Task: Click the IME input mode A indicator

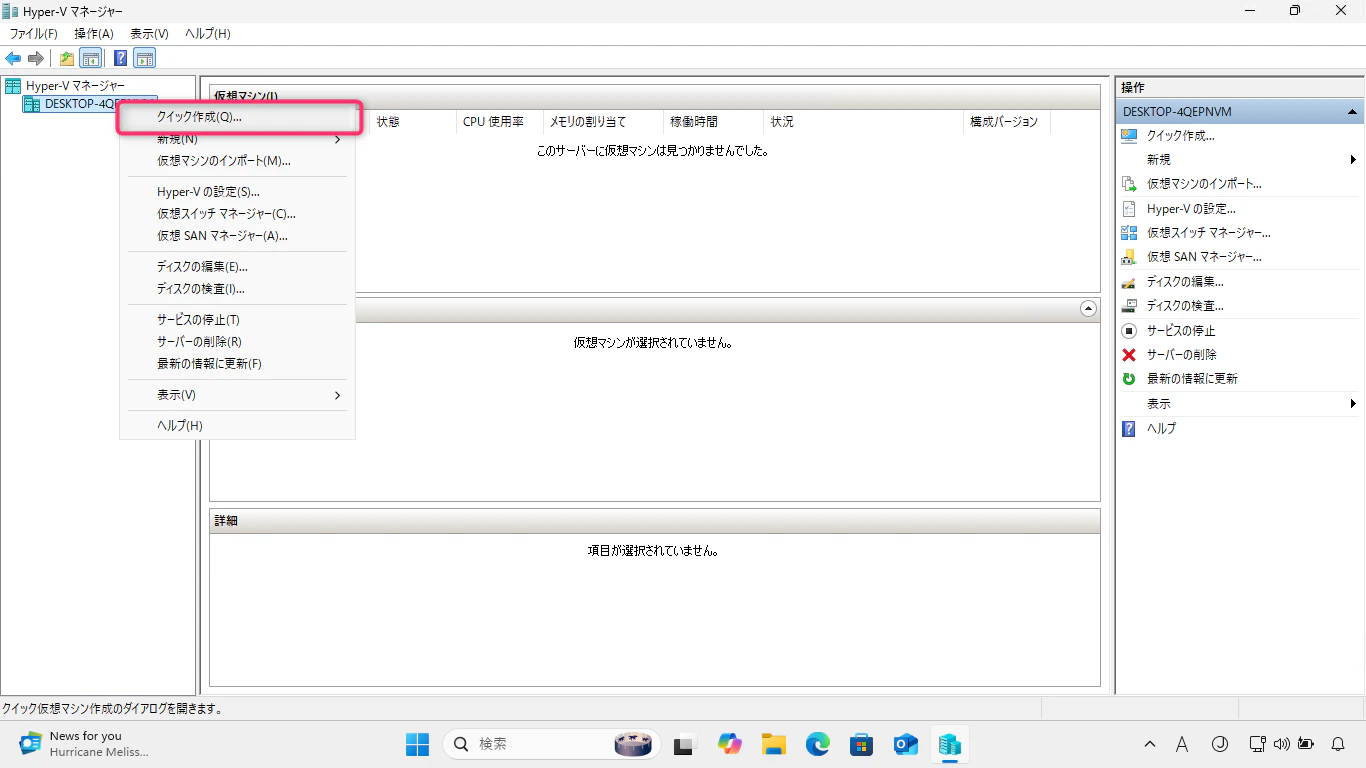Action: [1182, 744]
